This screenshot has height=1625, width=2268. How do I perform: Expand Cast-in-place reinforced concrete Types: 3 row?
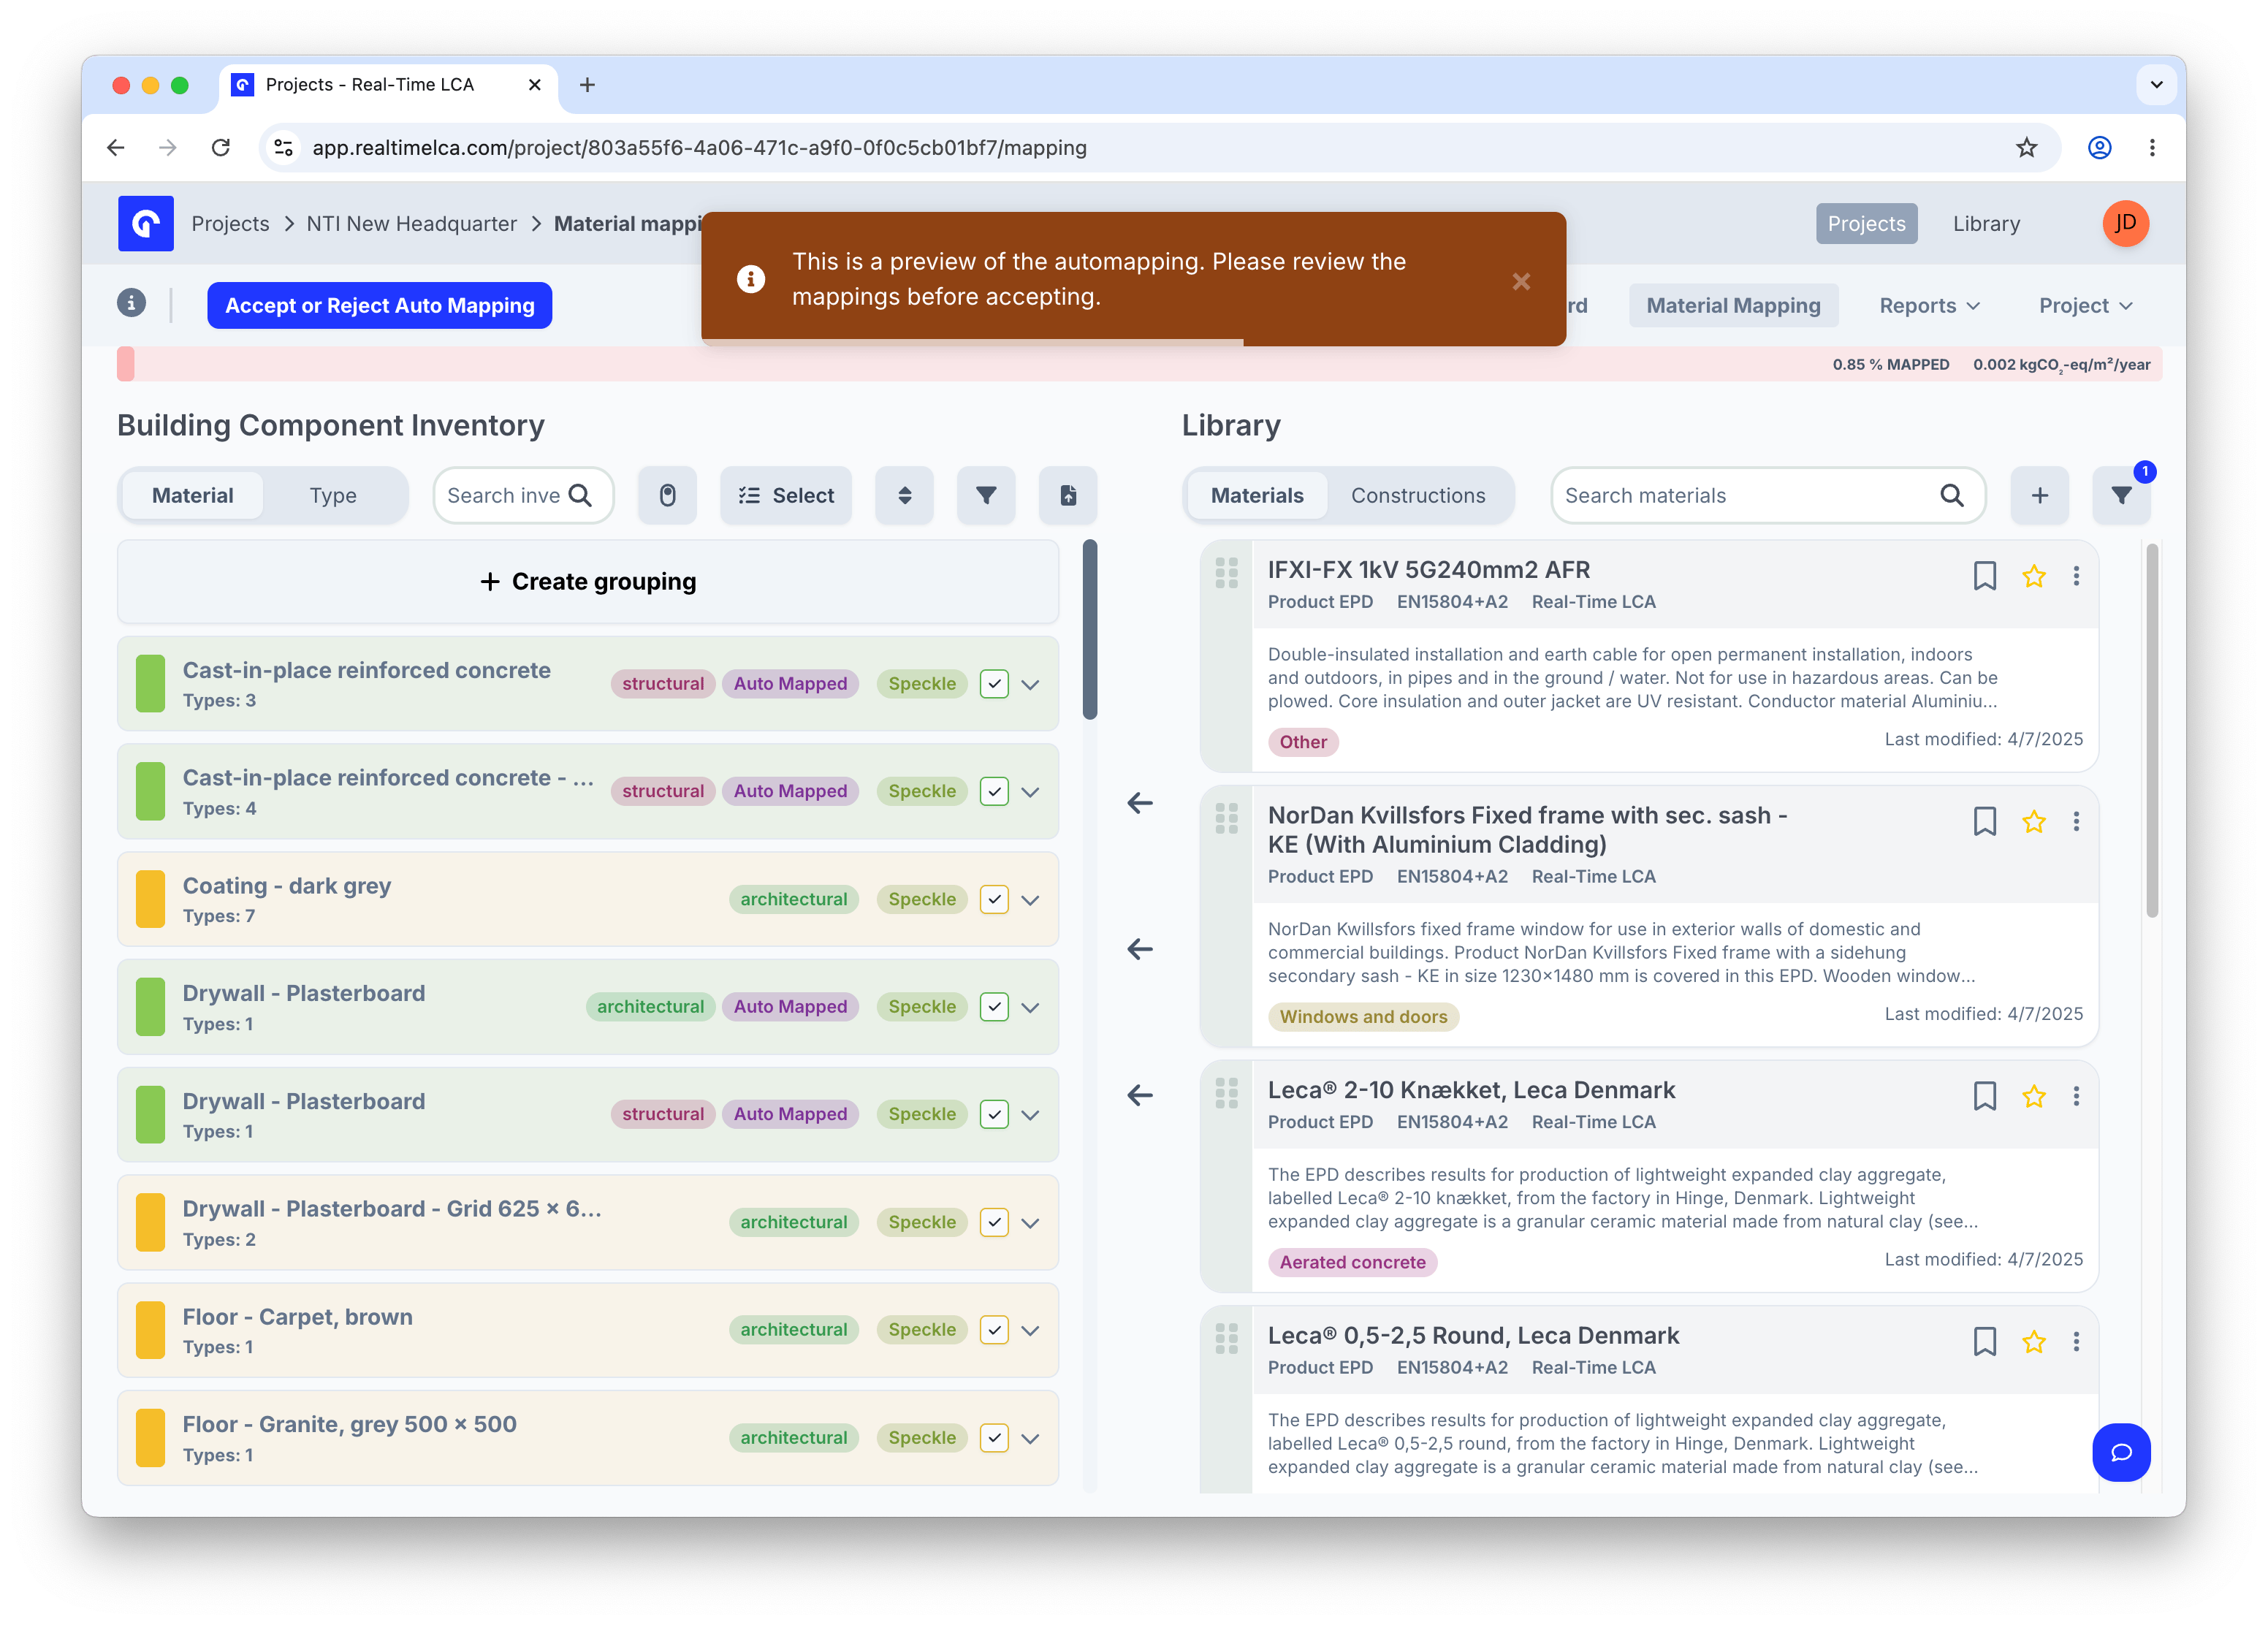(1031, 685)
